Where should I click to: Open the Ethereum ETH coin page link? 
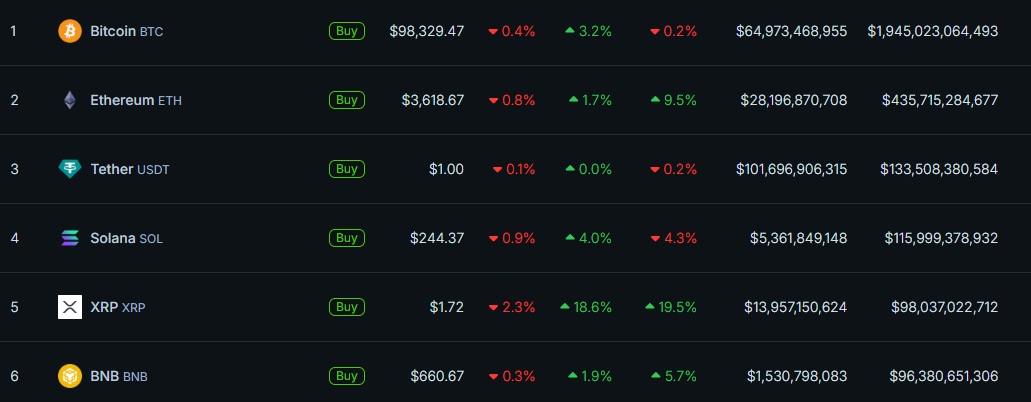[136, 100]
